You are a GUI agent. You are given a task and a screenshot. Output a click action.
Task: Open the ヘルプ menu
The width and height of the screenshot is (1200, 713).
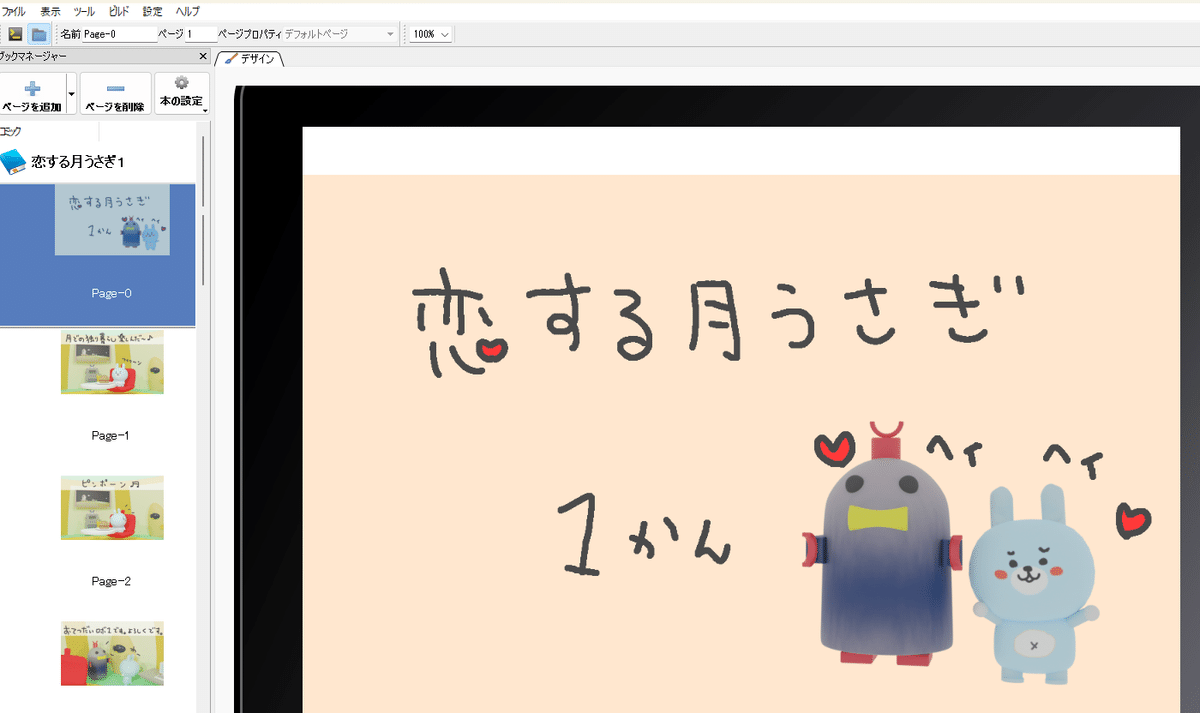click(188, 11)
